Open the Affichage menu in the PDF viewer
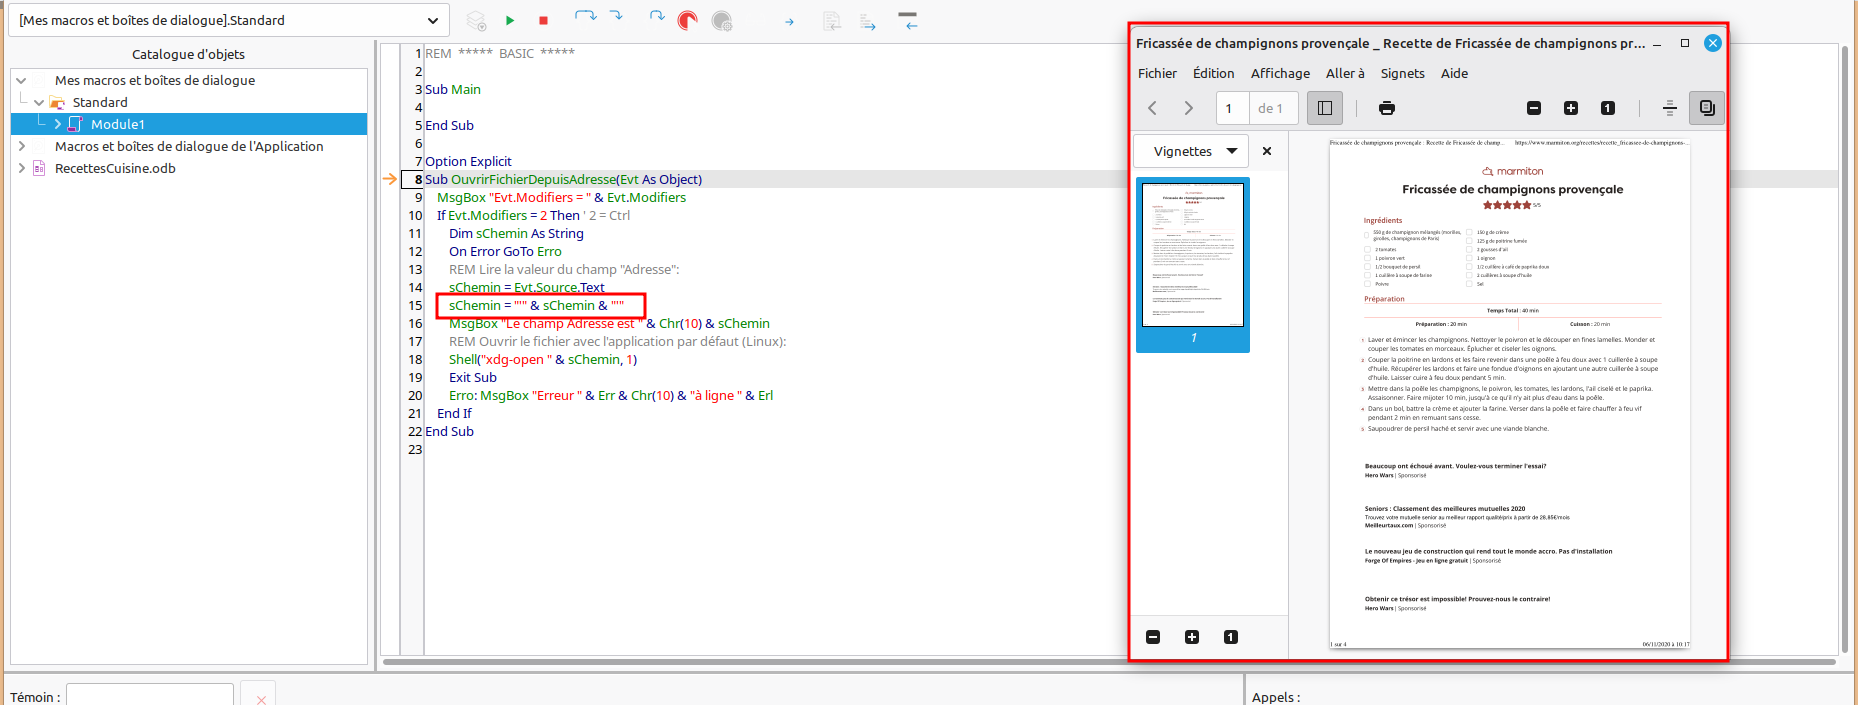 coord(1280,73)
